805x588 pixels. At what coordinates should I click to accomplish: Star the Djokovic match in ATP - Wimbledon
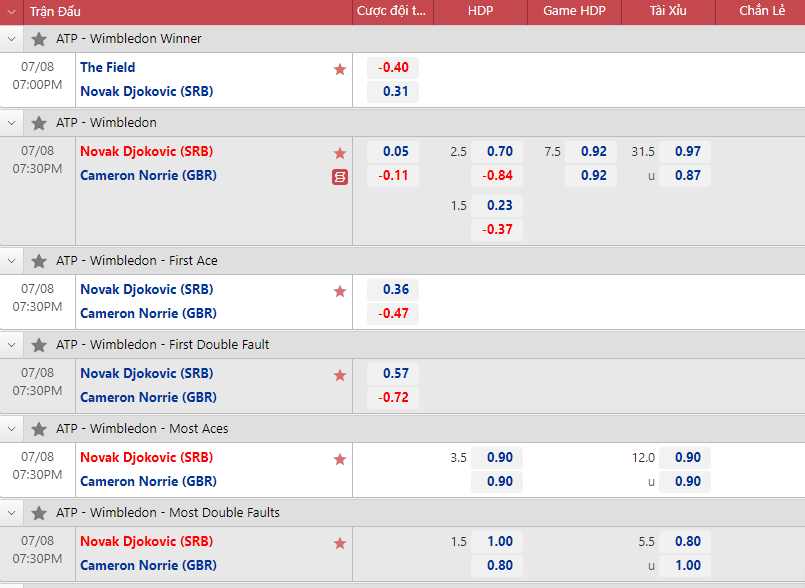(x=340, y=153)
